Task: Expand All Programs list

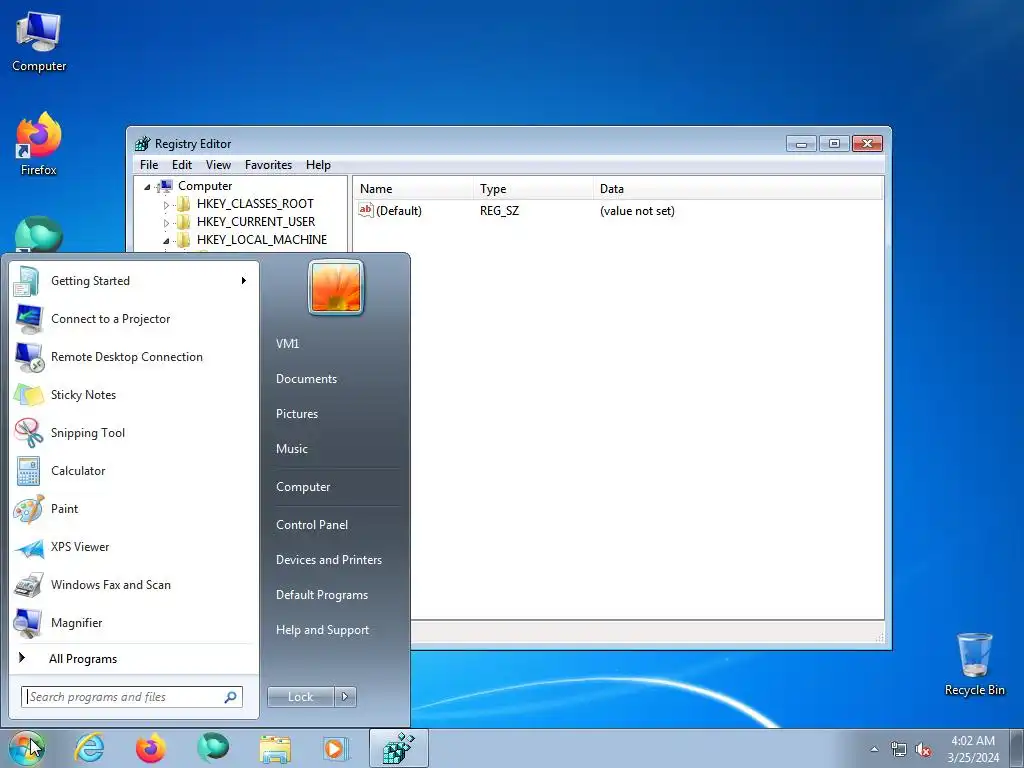Action: [133, 659]
